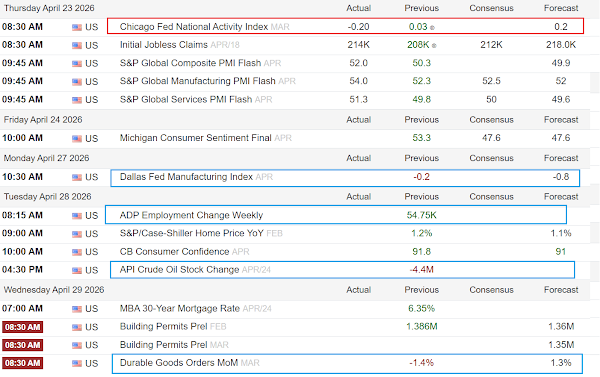The height and width of the screenshot is (377, 600).
Task: Click Forecast header in Thursday April 23 section
Action: 561,8
